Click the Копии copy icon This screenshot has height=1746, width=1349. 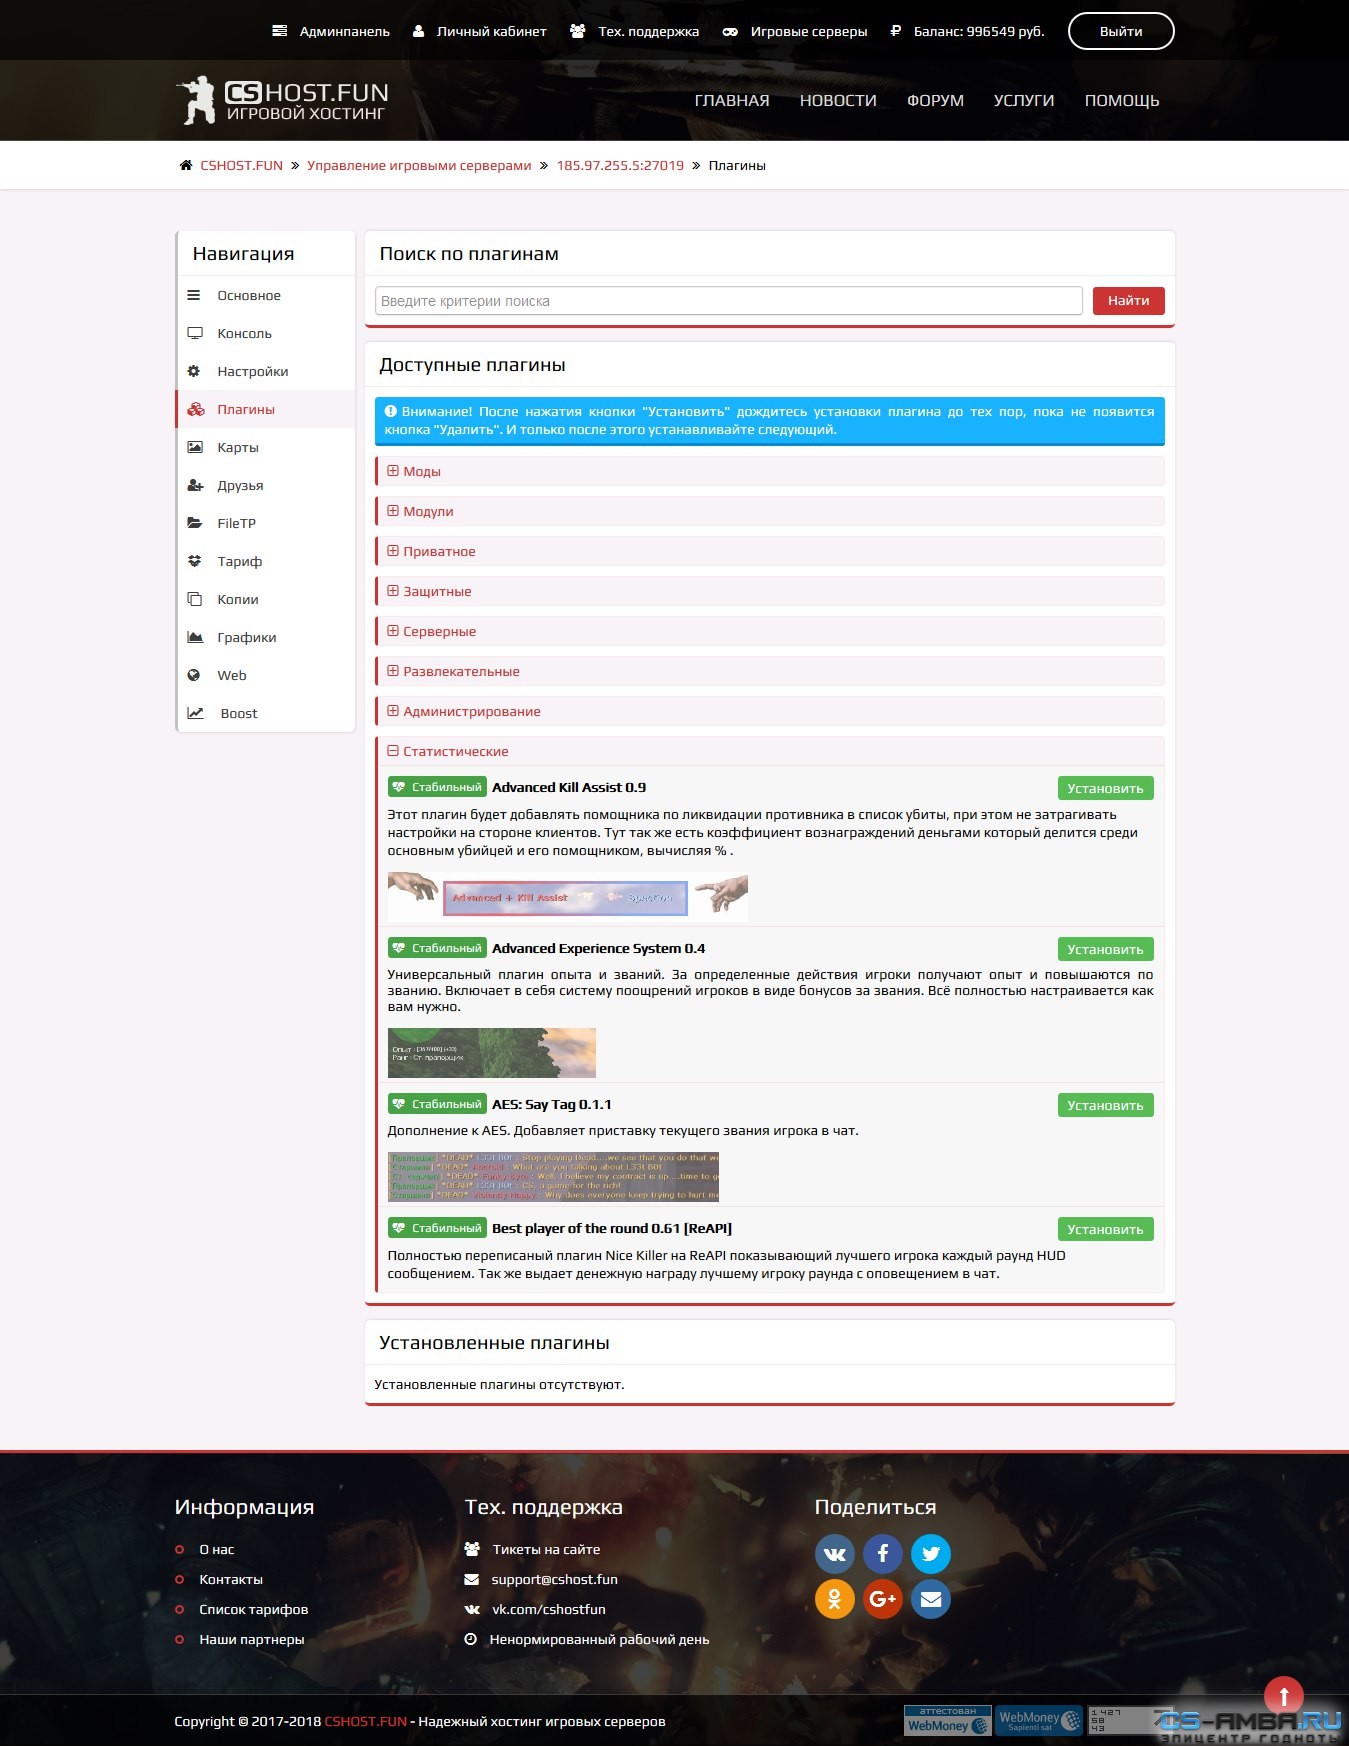click(194, 599)
